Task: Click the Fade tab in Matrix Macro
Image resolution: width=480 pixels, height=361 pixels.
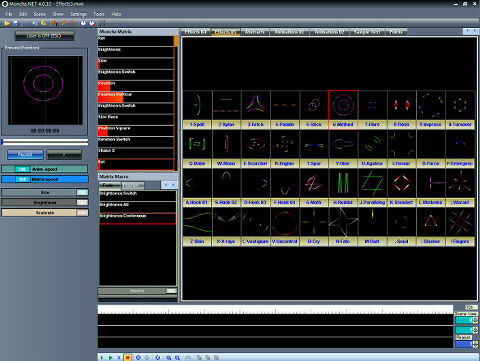Action: (110, 185)
